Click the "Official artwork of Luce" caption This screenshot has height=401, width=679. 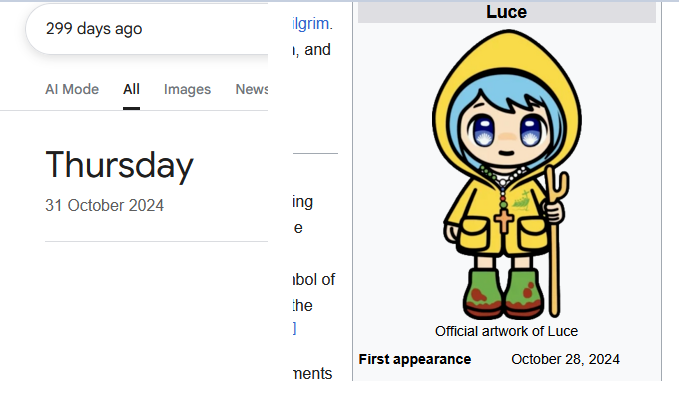(x=506, y=331)
